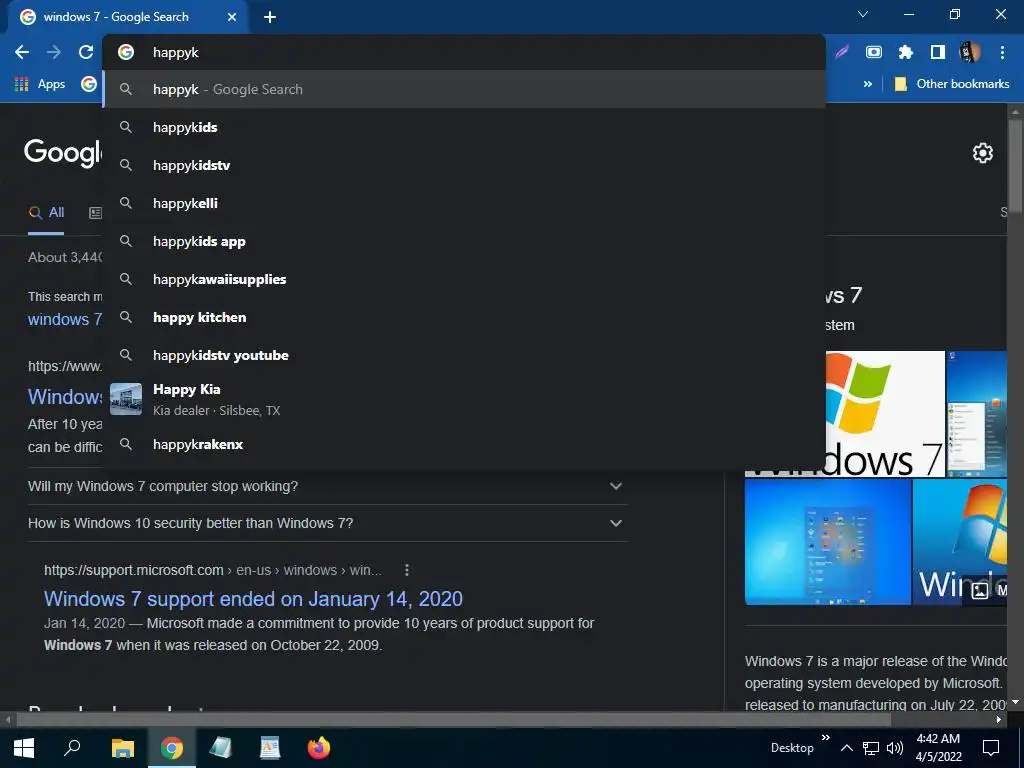Choose the happykrakenx suggestion
Screen dimensions: 1024x768
464,444
